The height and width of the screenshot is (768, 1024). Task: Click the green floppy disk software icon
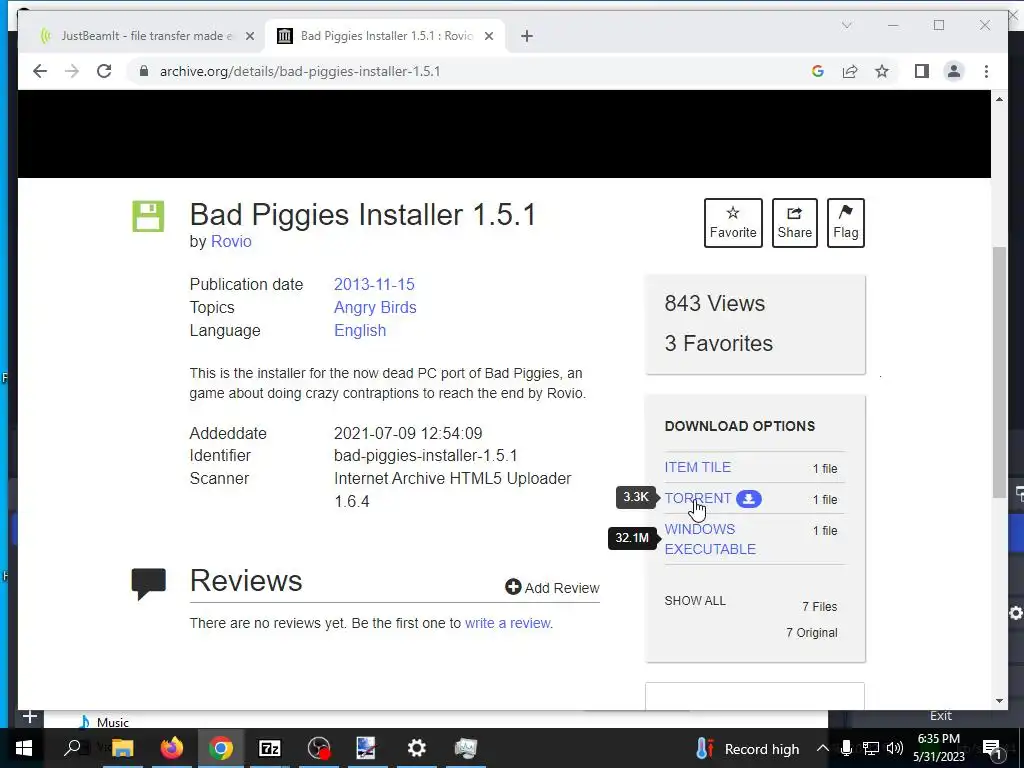tap(148, 216)
